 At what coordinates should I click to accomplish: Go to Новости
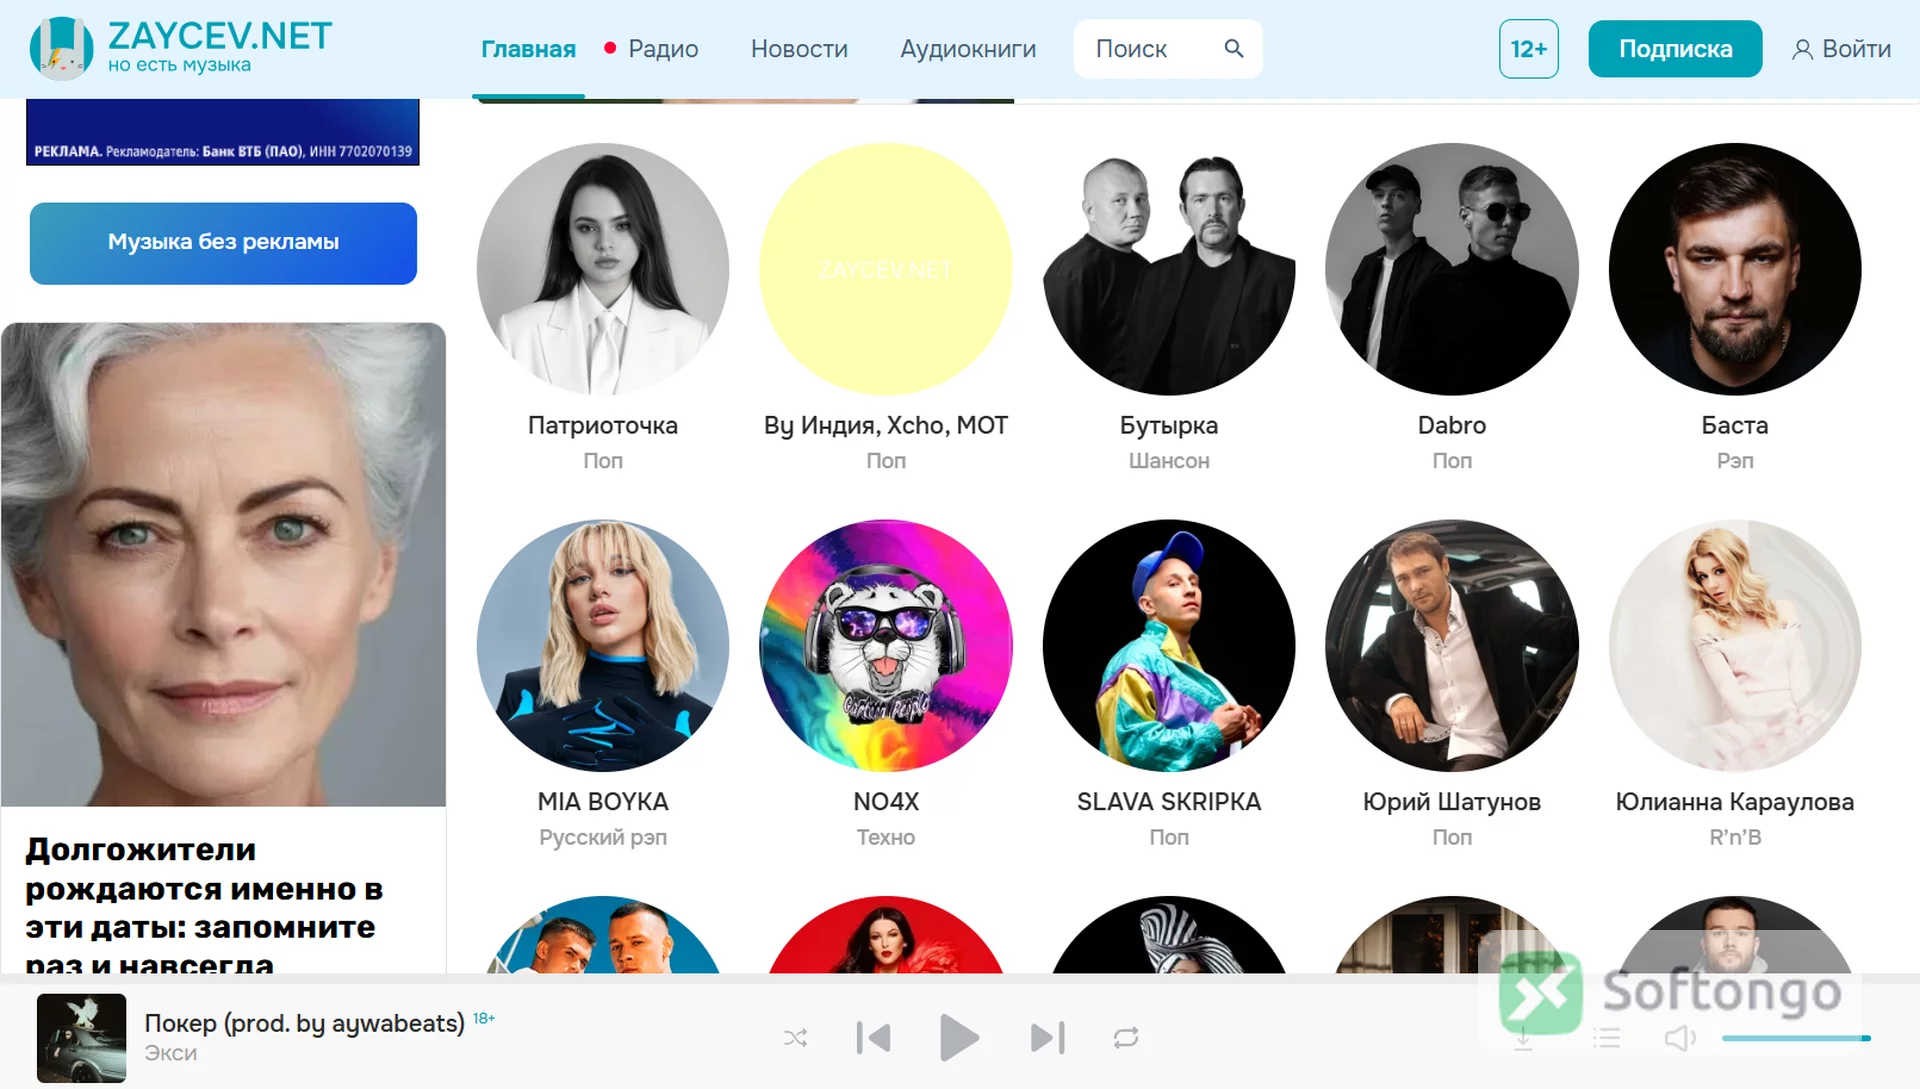pos(799,49)
